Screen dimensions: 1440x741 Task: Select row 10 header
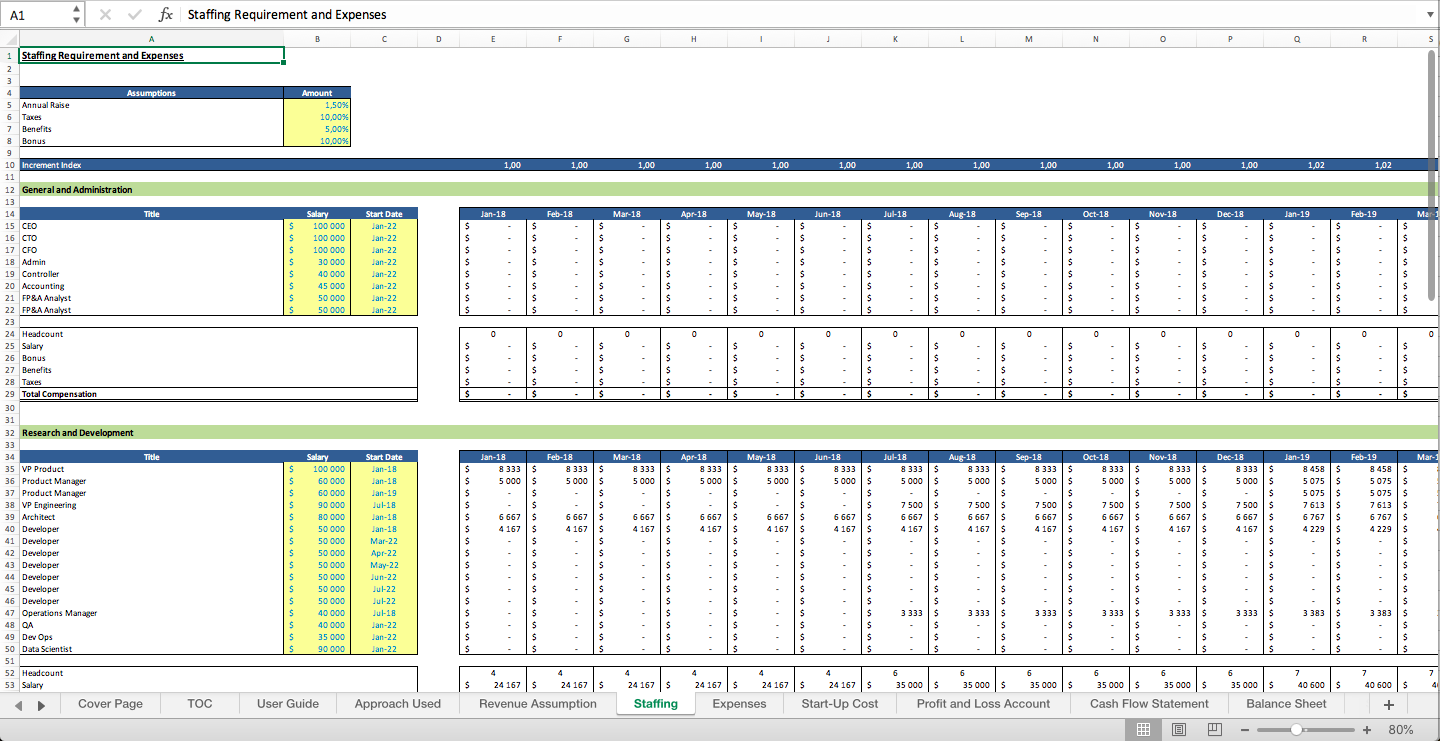pyautogui.click(x=9, y=165)
